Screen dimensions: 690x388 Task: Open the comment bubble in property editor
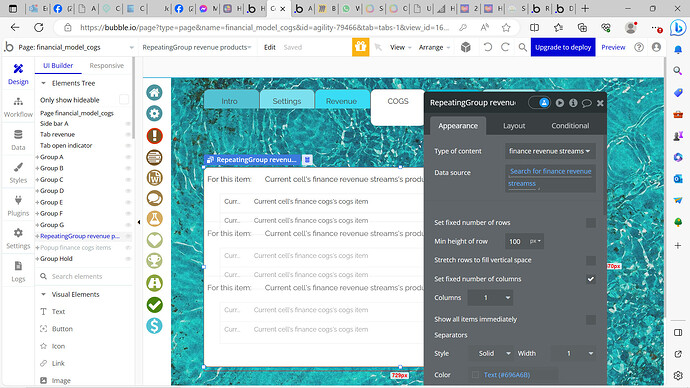pos(586,103)
